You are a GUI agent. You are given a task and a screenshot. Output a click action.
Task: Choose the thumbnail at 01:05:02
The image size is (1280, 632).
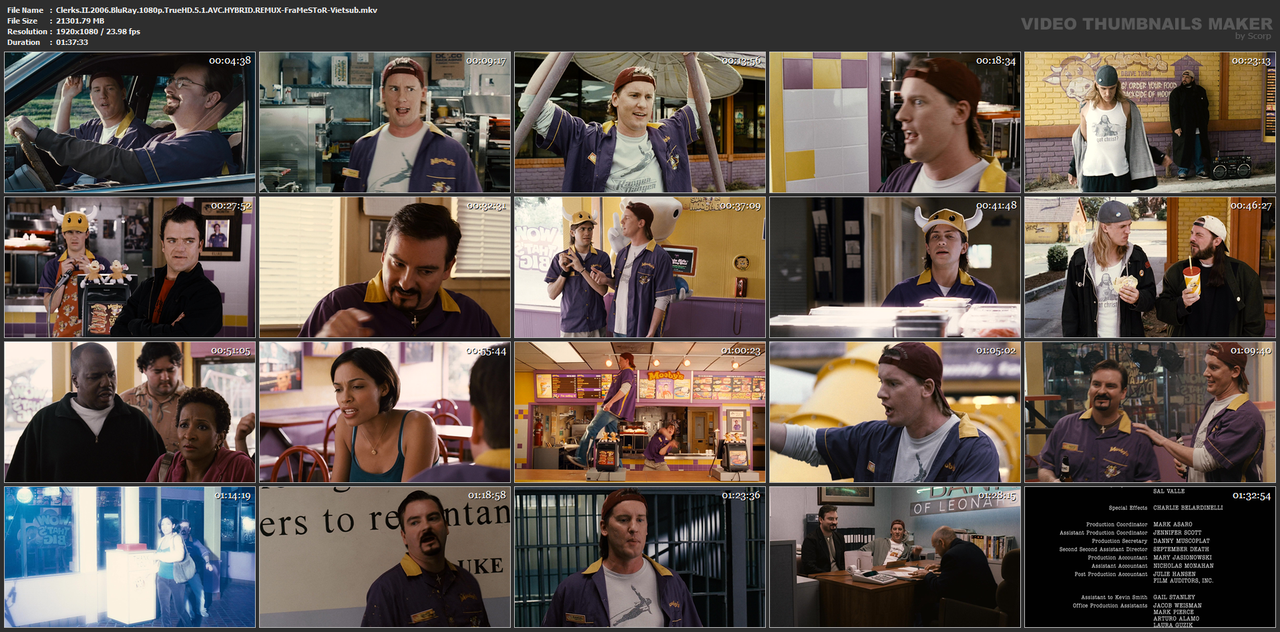pyautogui.click(x=895, y=412)
